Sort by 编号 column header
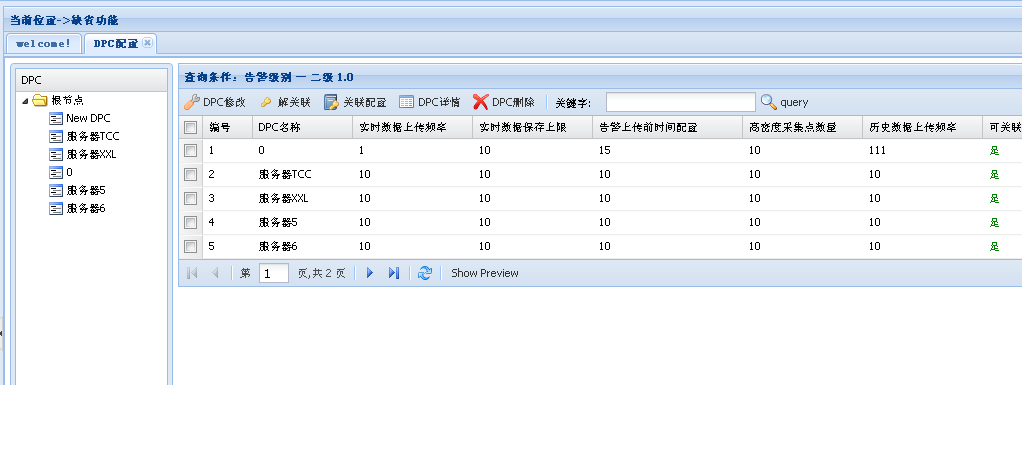The height and width of the screenshot is (450, 1022). [227, 127]
